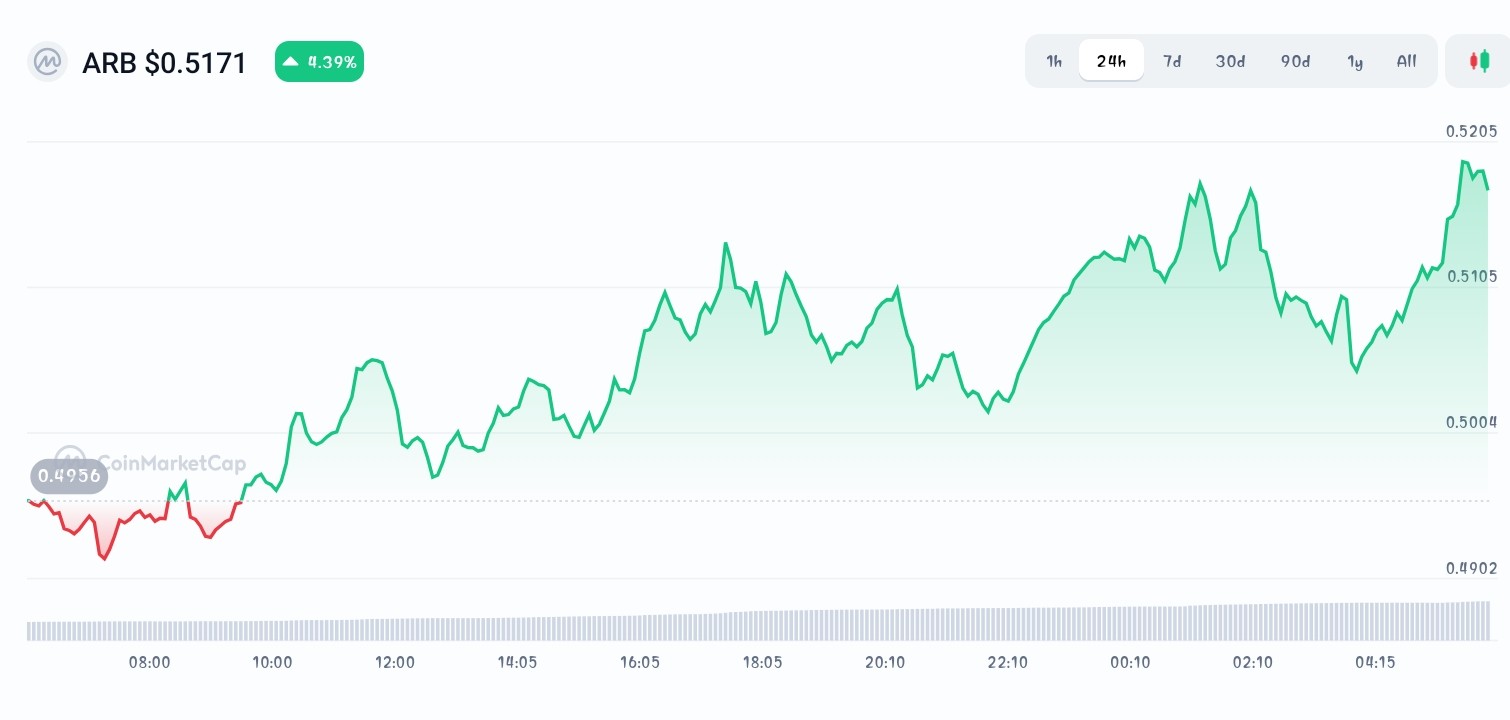The width and height of the screenshot is (1510, 720).
Task: Click the 0.5004 y-axis price label
Action: tap(1471, 422)
